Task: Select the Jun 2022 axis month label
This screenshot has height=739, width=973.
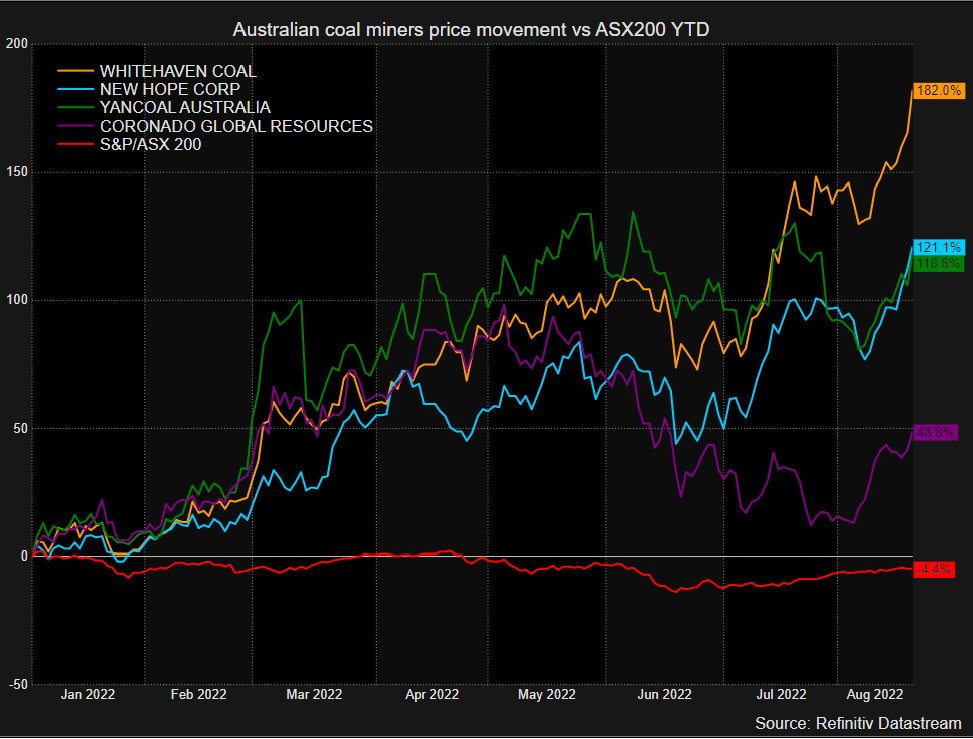Action: click(663, 693)
